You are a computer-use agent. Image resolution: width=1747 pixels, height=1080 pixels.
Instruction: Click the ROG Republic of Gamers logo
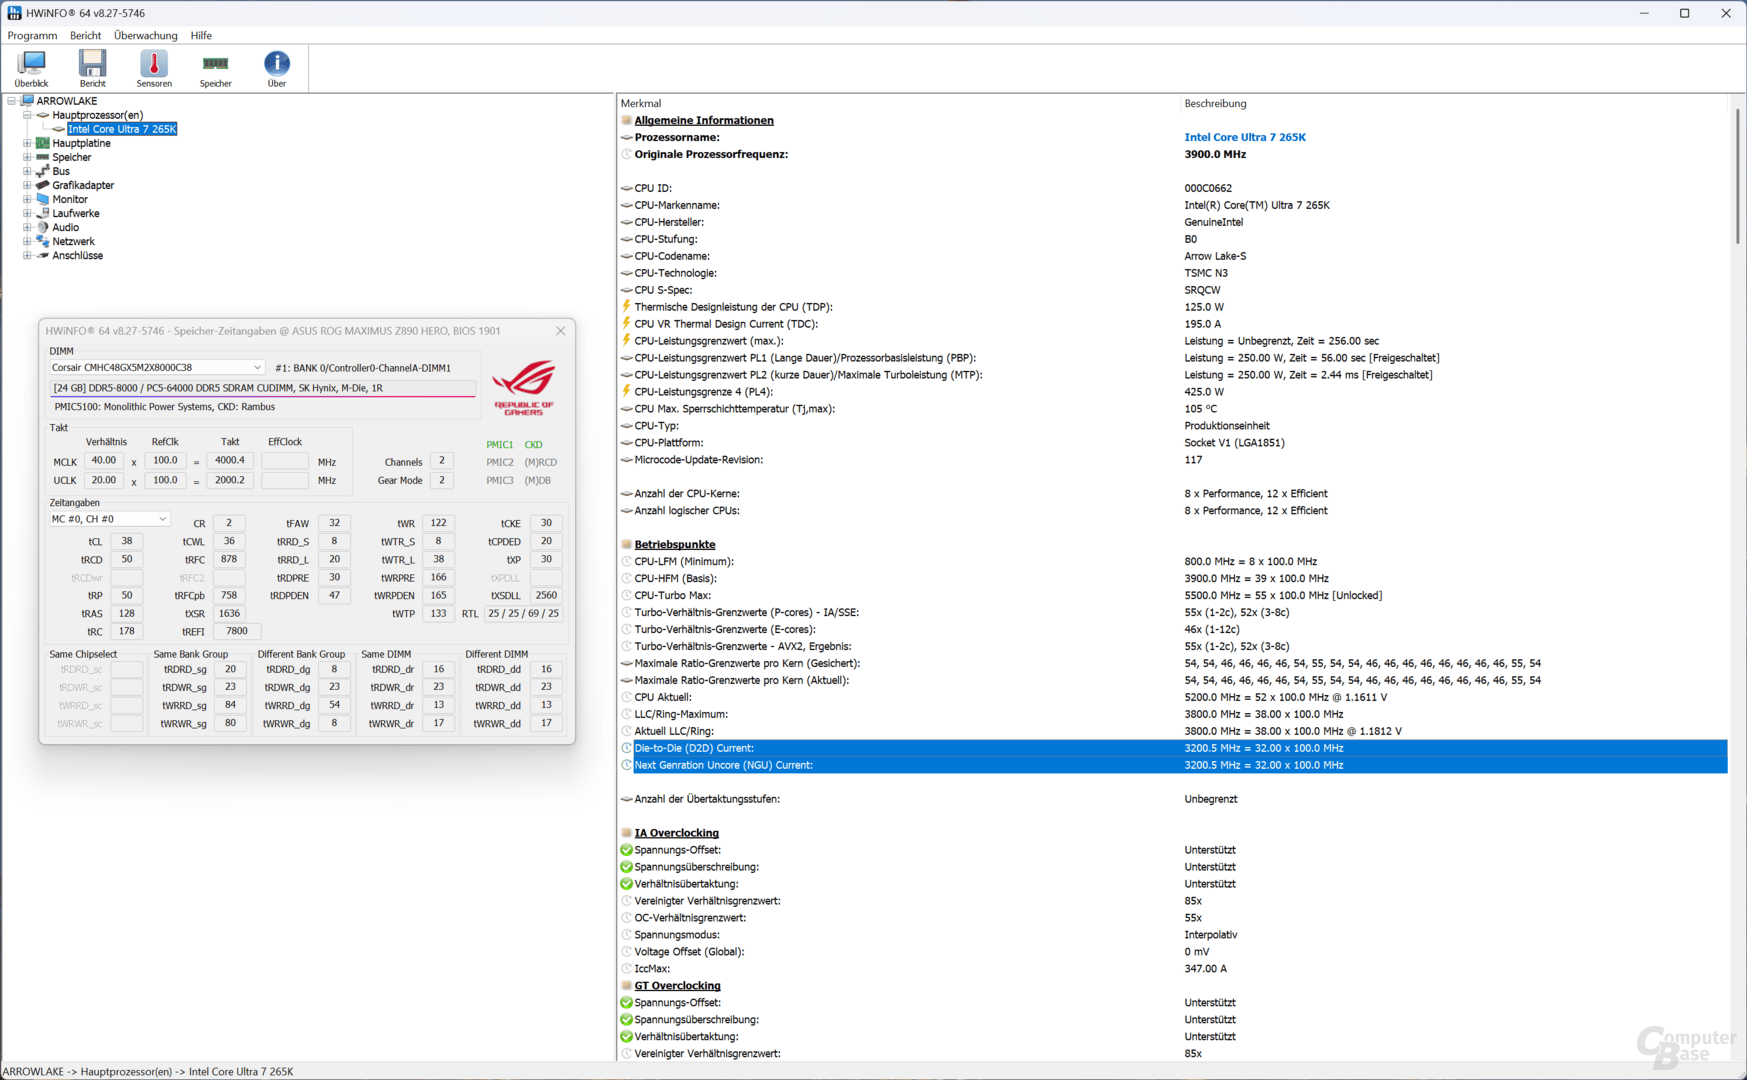(523, 388)
